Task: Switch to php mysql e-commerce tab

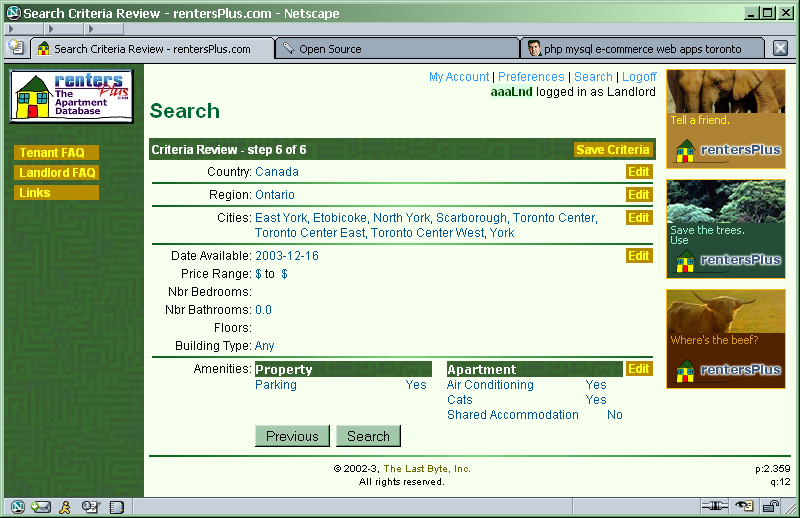Action: click(x=640, y=48)
